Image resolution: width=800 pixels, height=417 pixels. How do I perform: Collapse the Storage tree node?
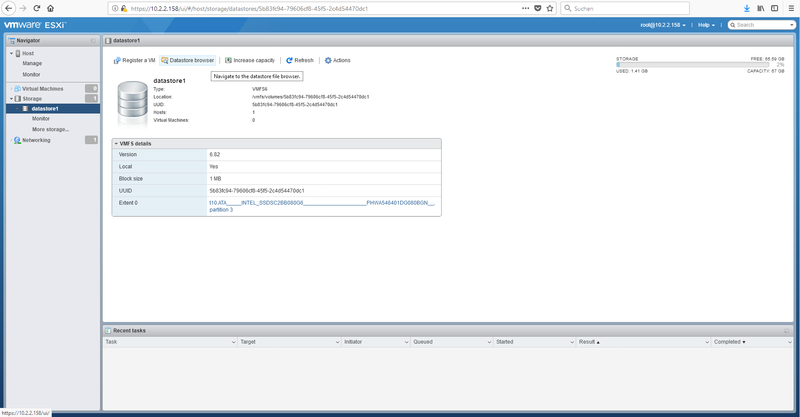11,99
